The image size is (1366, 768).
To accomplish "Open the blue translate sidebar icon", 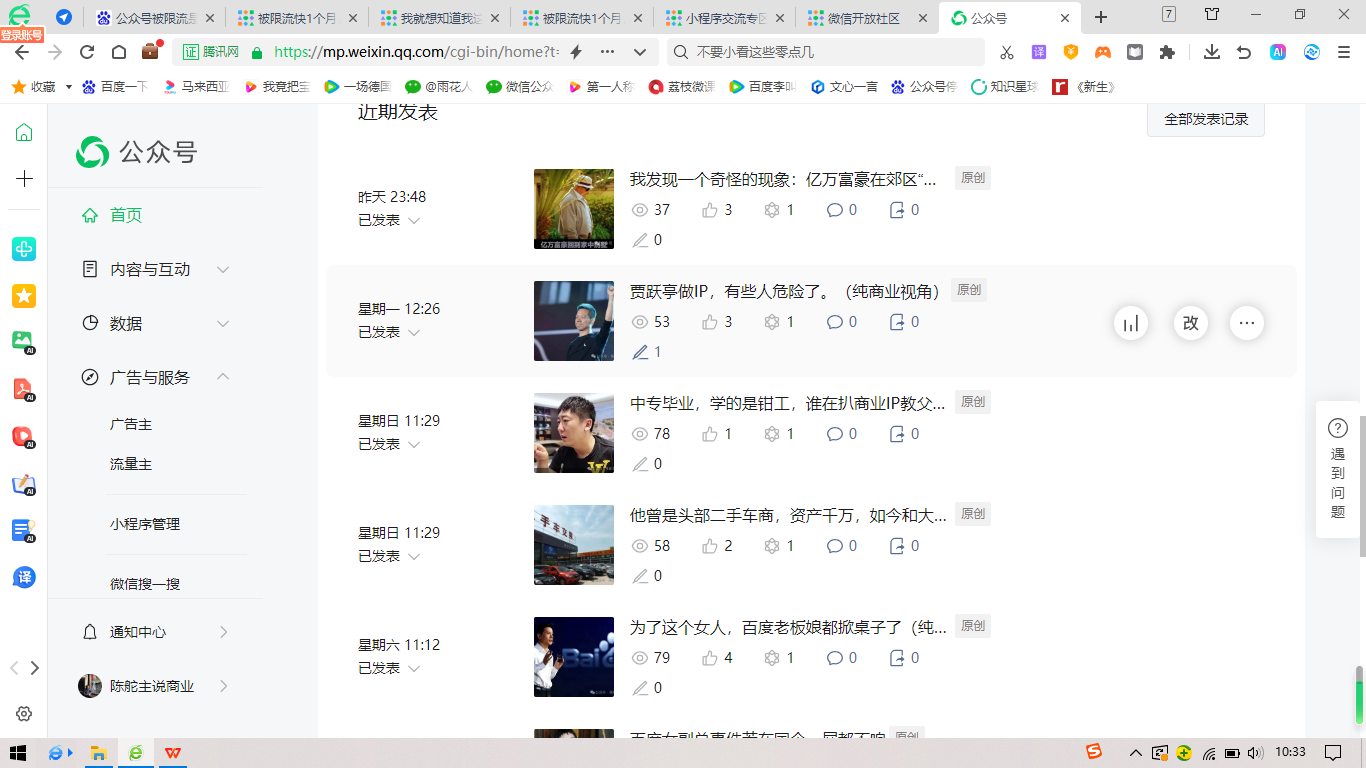I will [x=24, y=577].
